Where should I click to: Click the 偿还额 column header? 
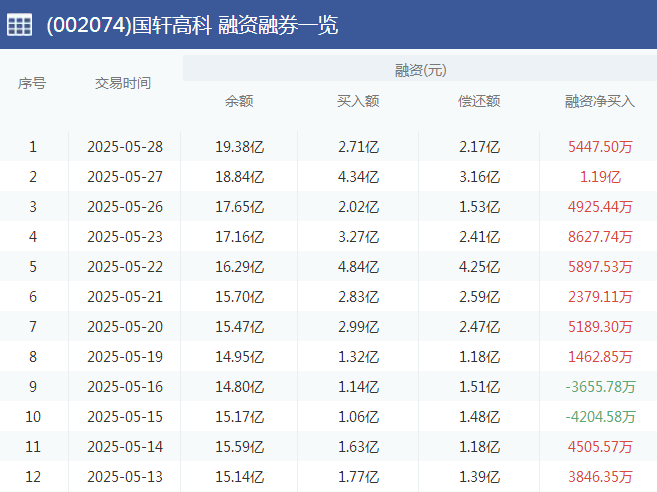479,101
